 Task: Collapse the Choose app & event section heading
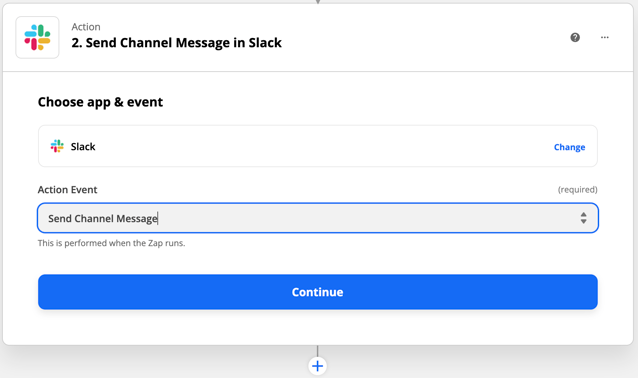100,102
